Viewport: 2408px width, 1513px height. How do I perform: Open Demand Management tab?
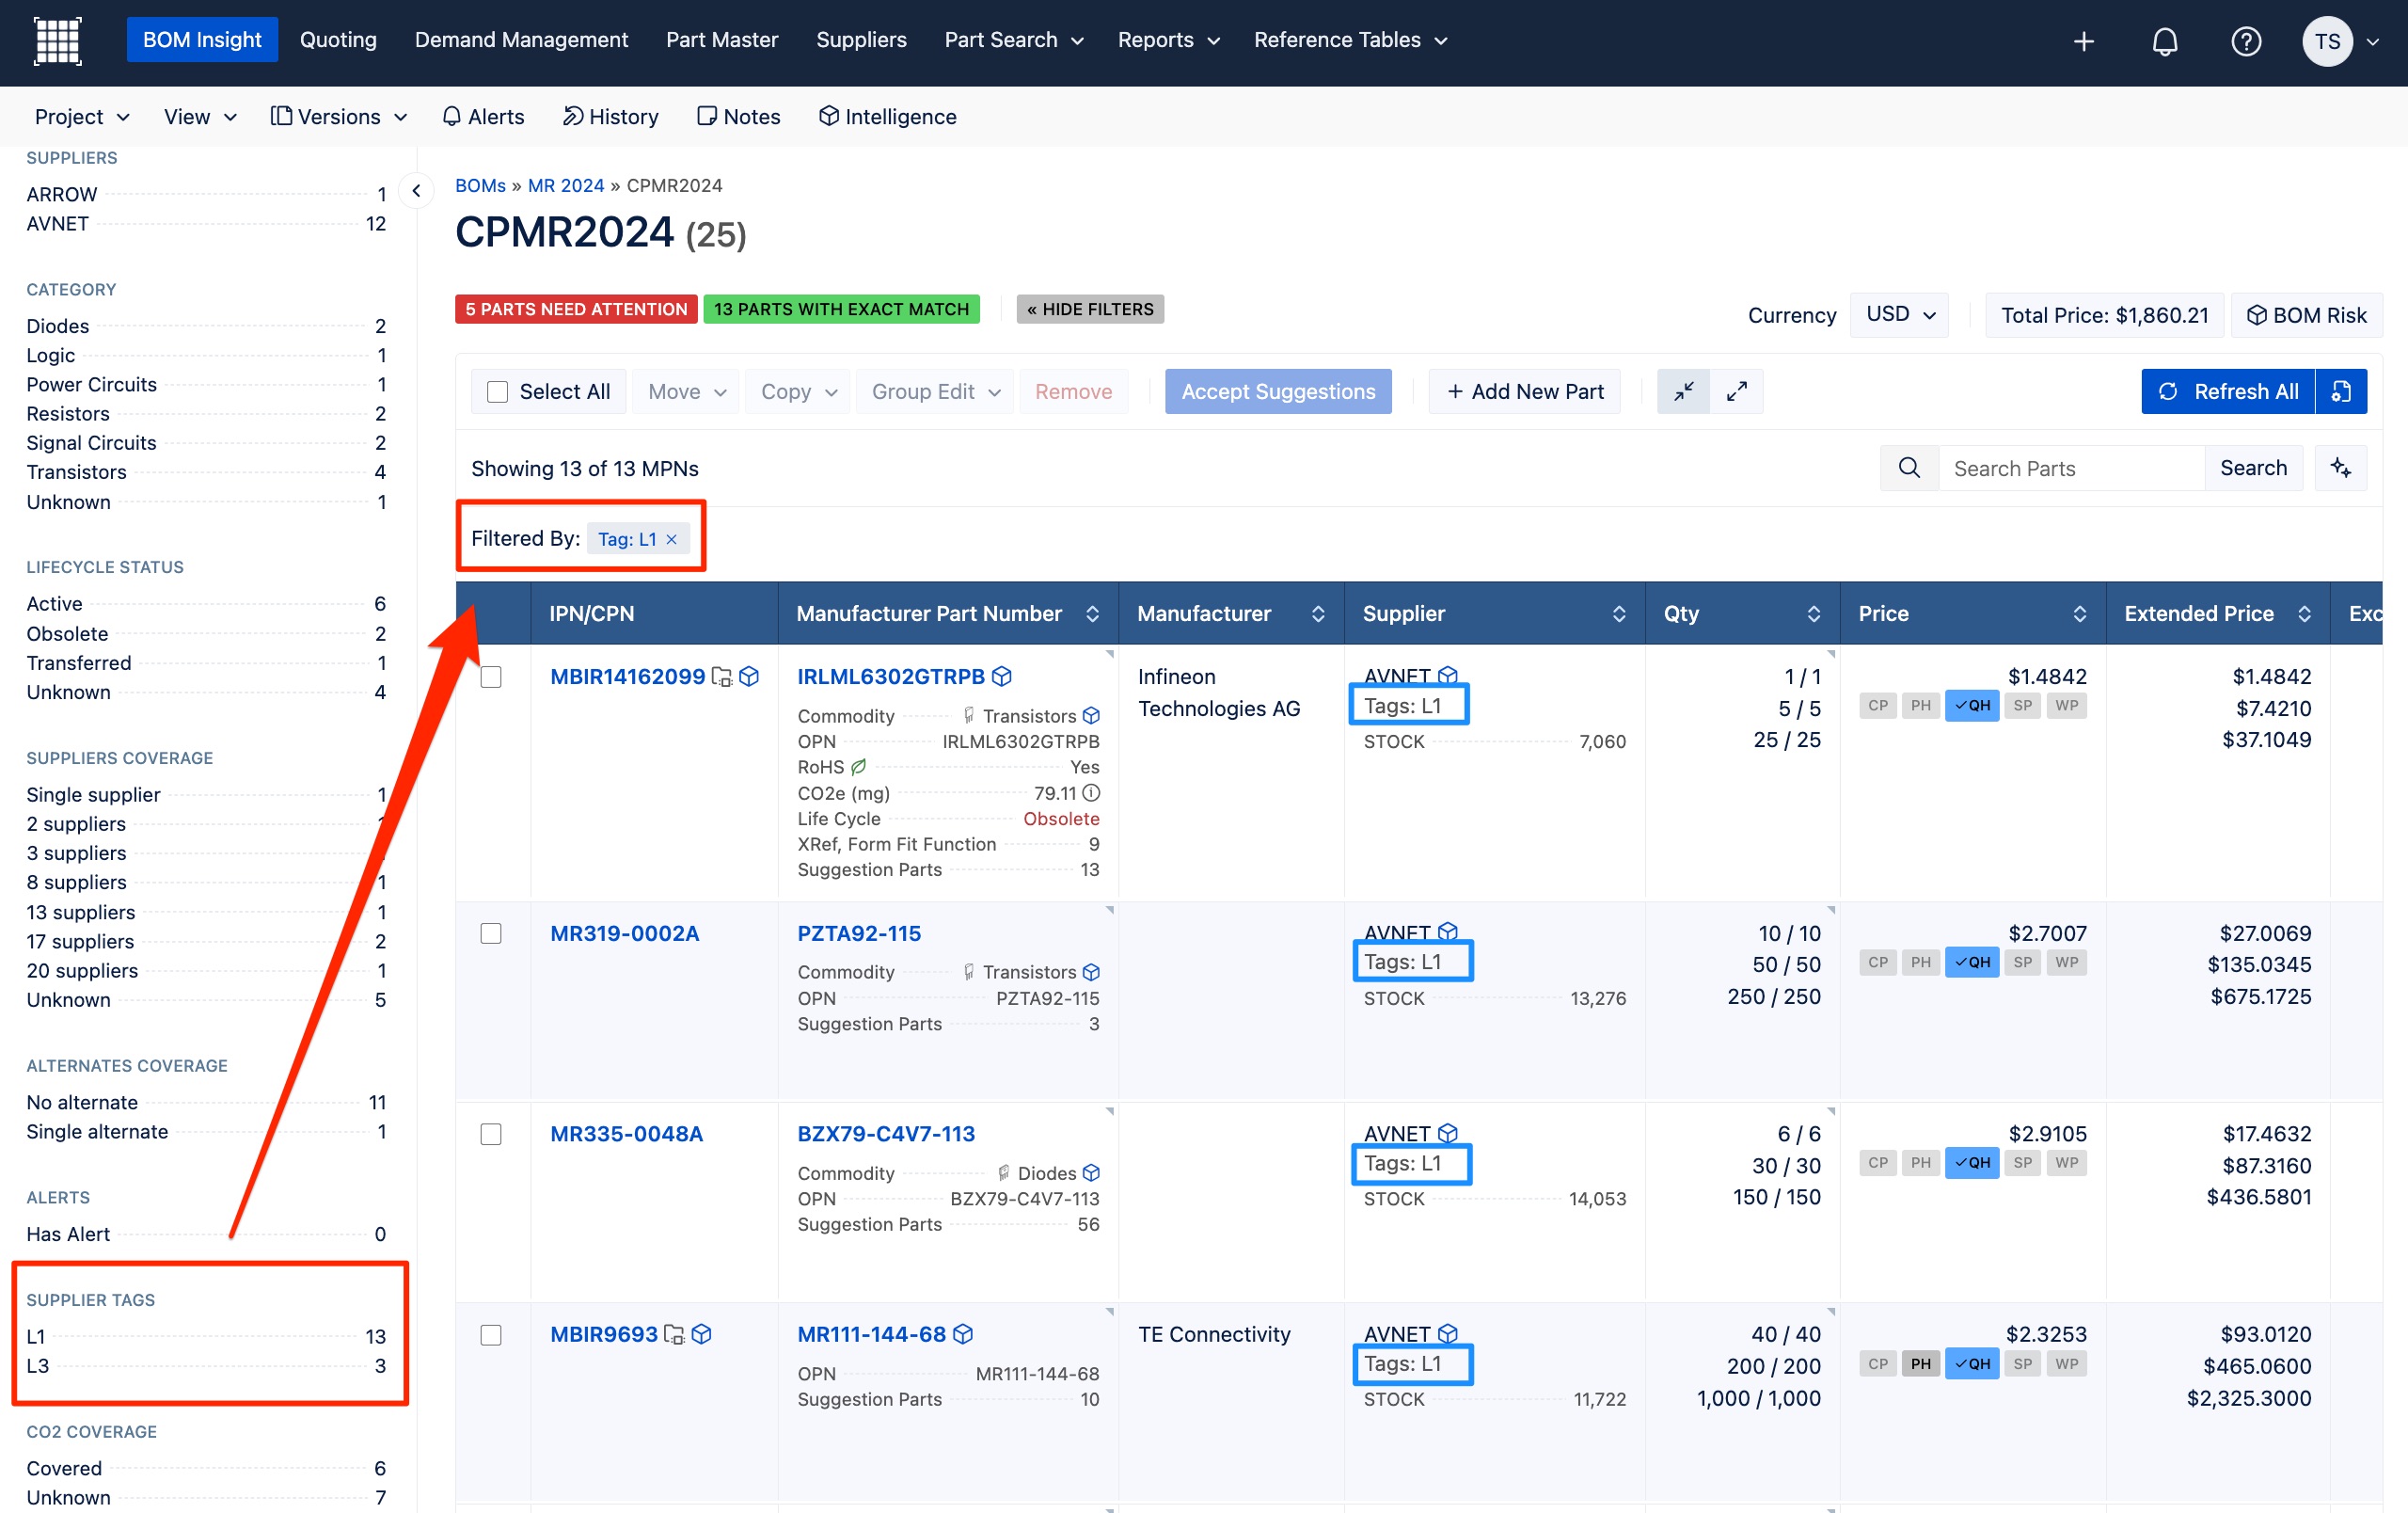click(x=521, y=40)
